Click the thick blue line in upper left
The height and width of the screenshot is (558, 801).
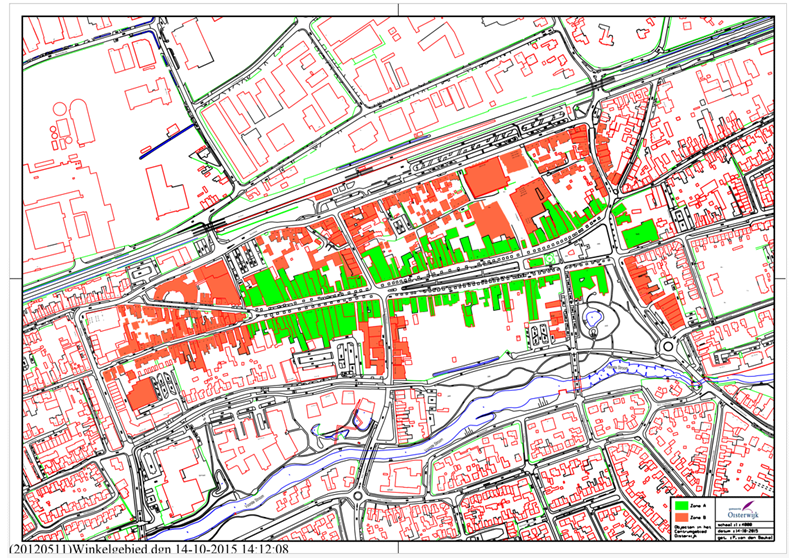[x=167, y=141]
